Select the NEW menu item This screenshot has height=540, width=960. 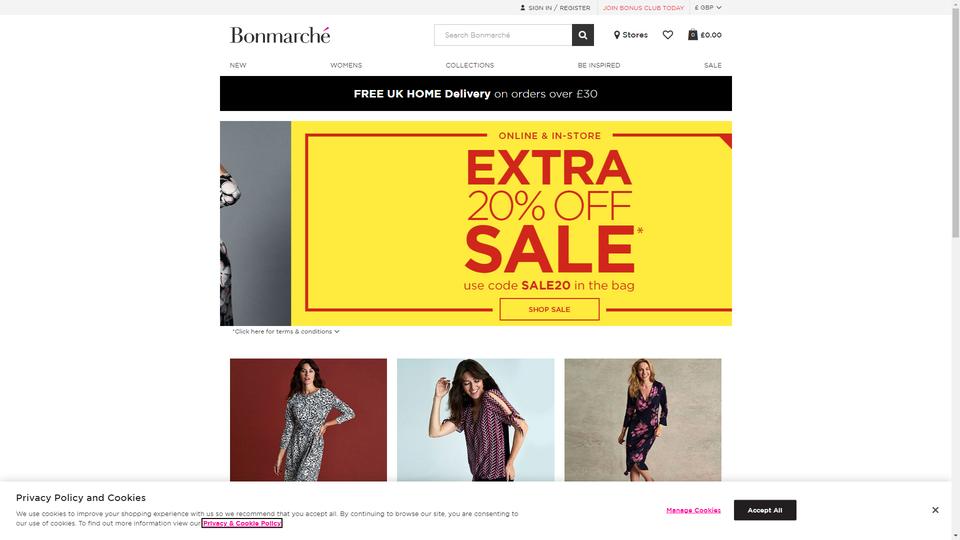(238, 65)
